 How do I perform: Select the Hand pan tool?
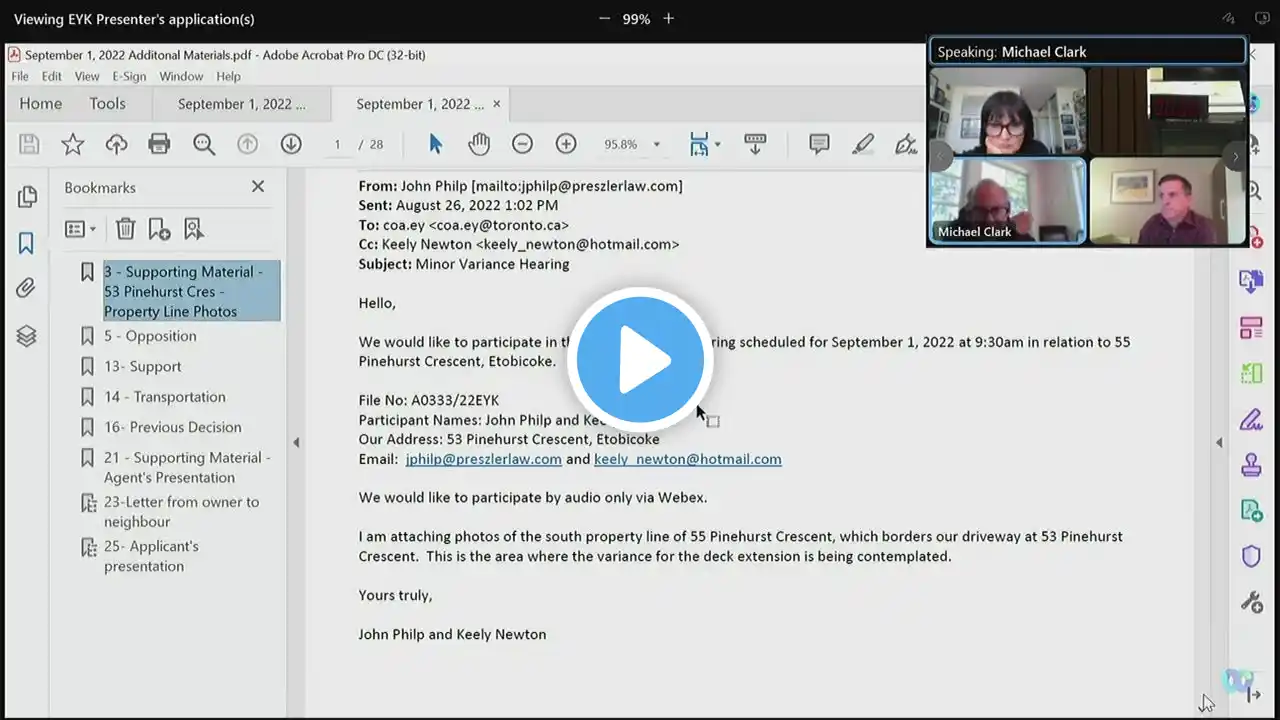click(x=479, y=144)
